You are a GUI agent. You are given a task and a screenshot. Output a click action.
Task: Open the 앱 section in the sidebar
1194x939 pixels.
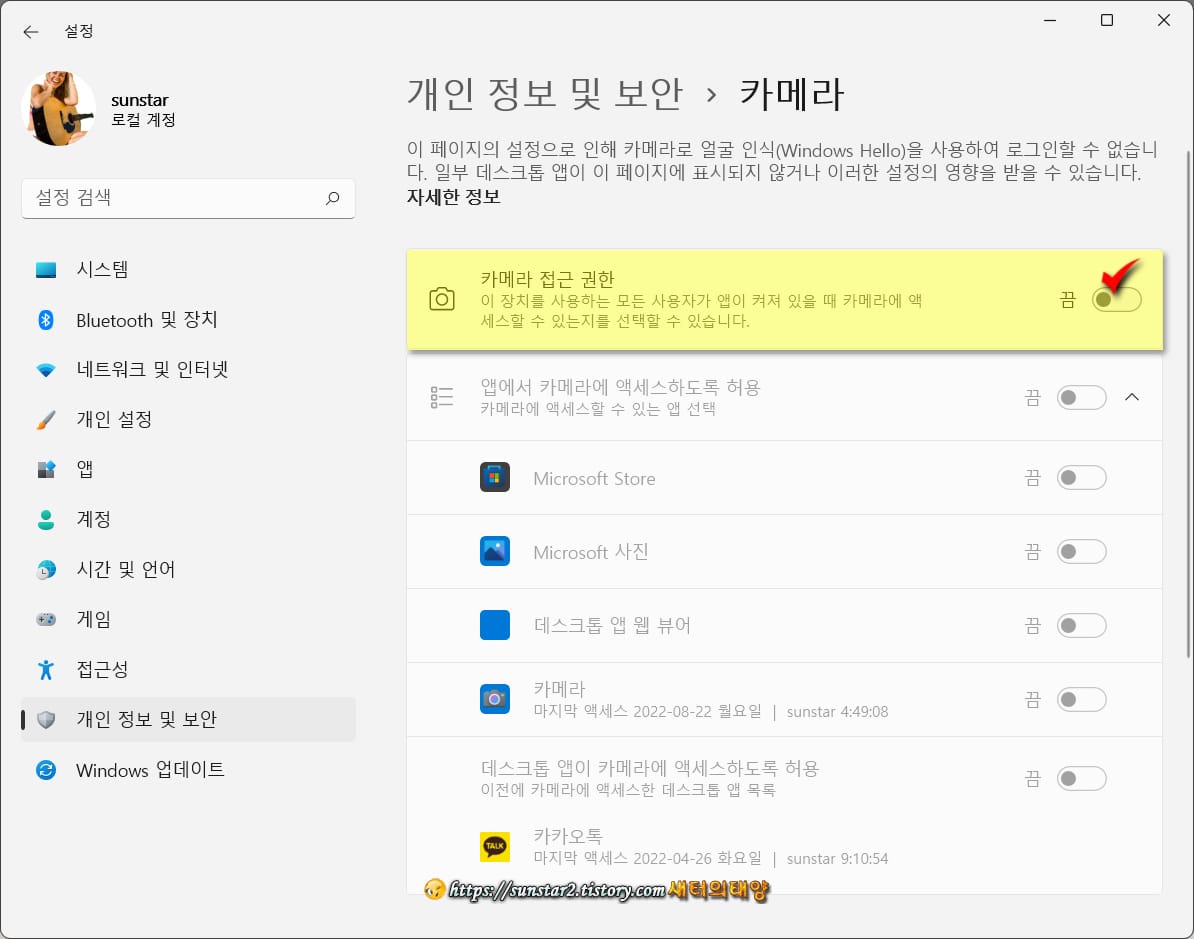coord(85,469)
